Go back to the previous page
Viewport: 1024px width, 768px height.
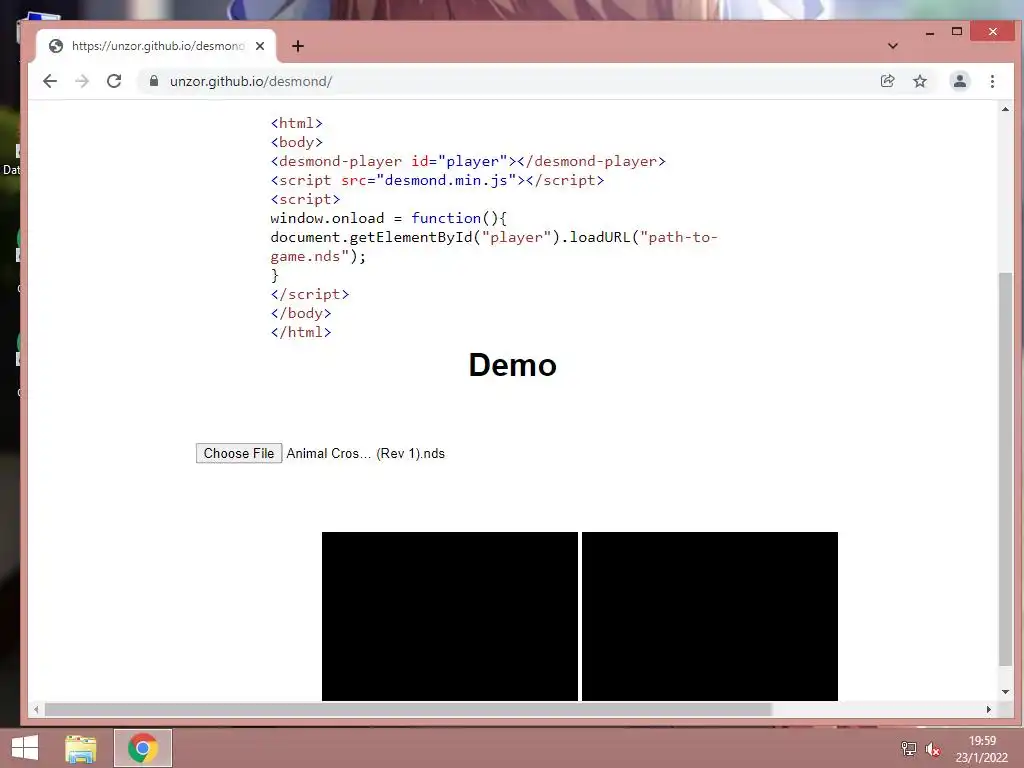[x=50, y=81]
